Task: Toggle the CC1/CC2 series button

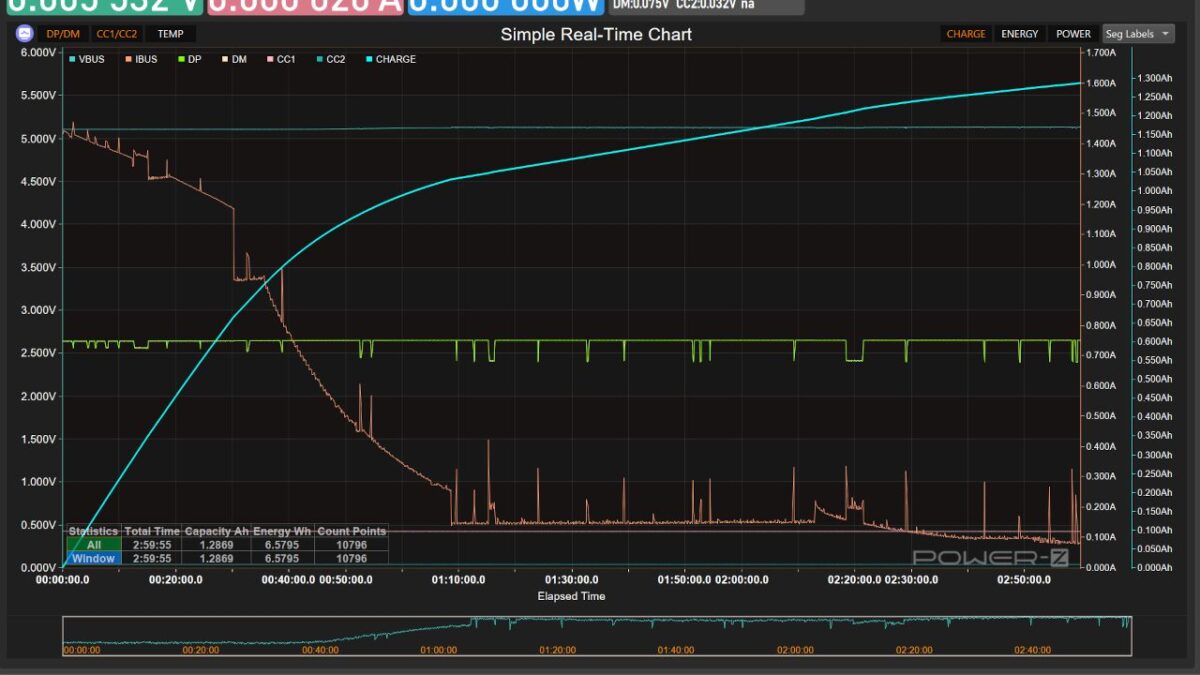Action: (x=117, y=34)
